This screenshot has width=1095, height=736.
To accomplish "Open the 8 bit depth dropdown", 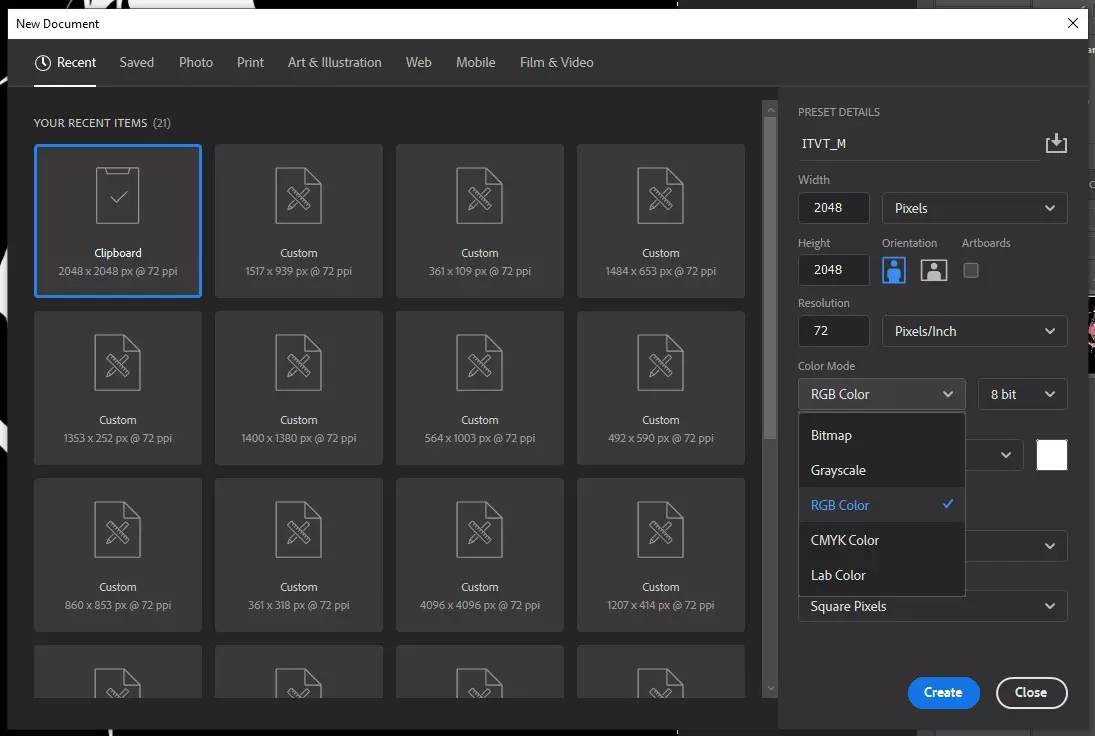I will 1022,394.
